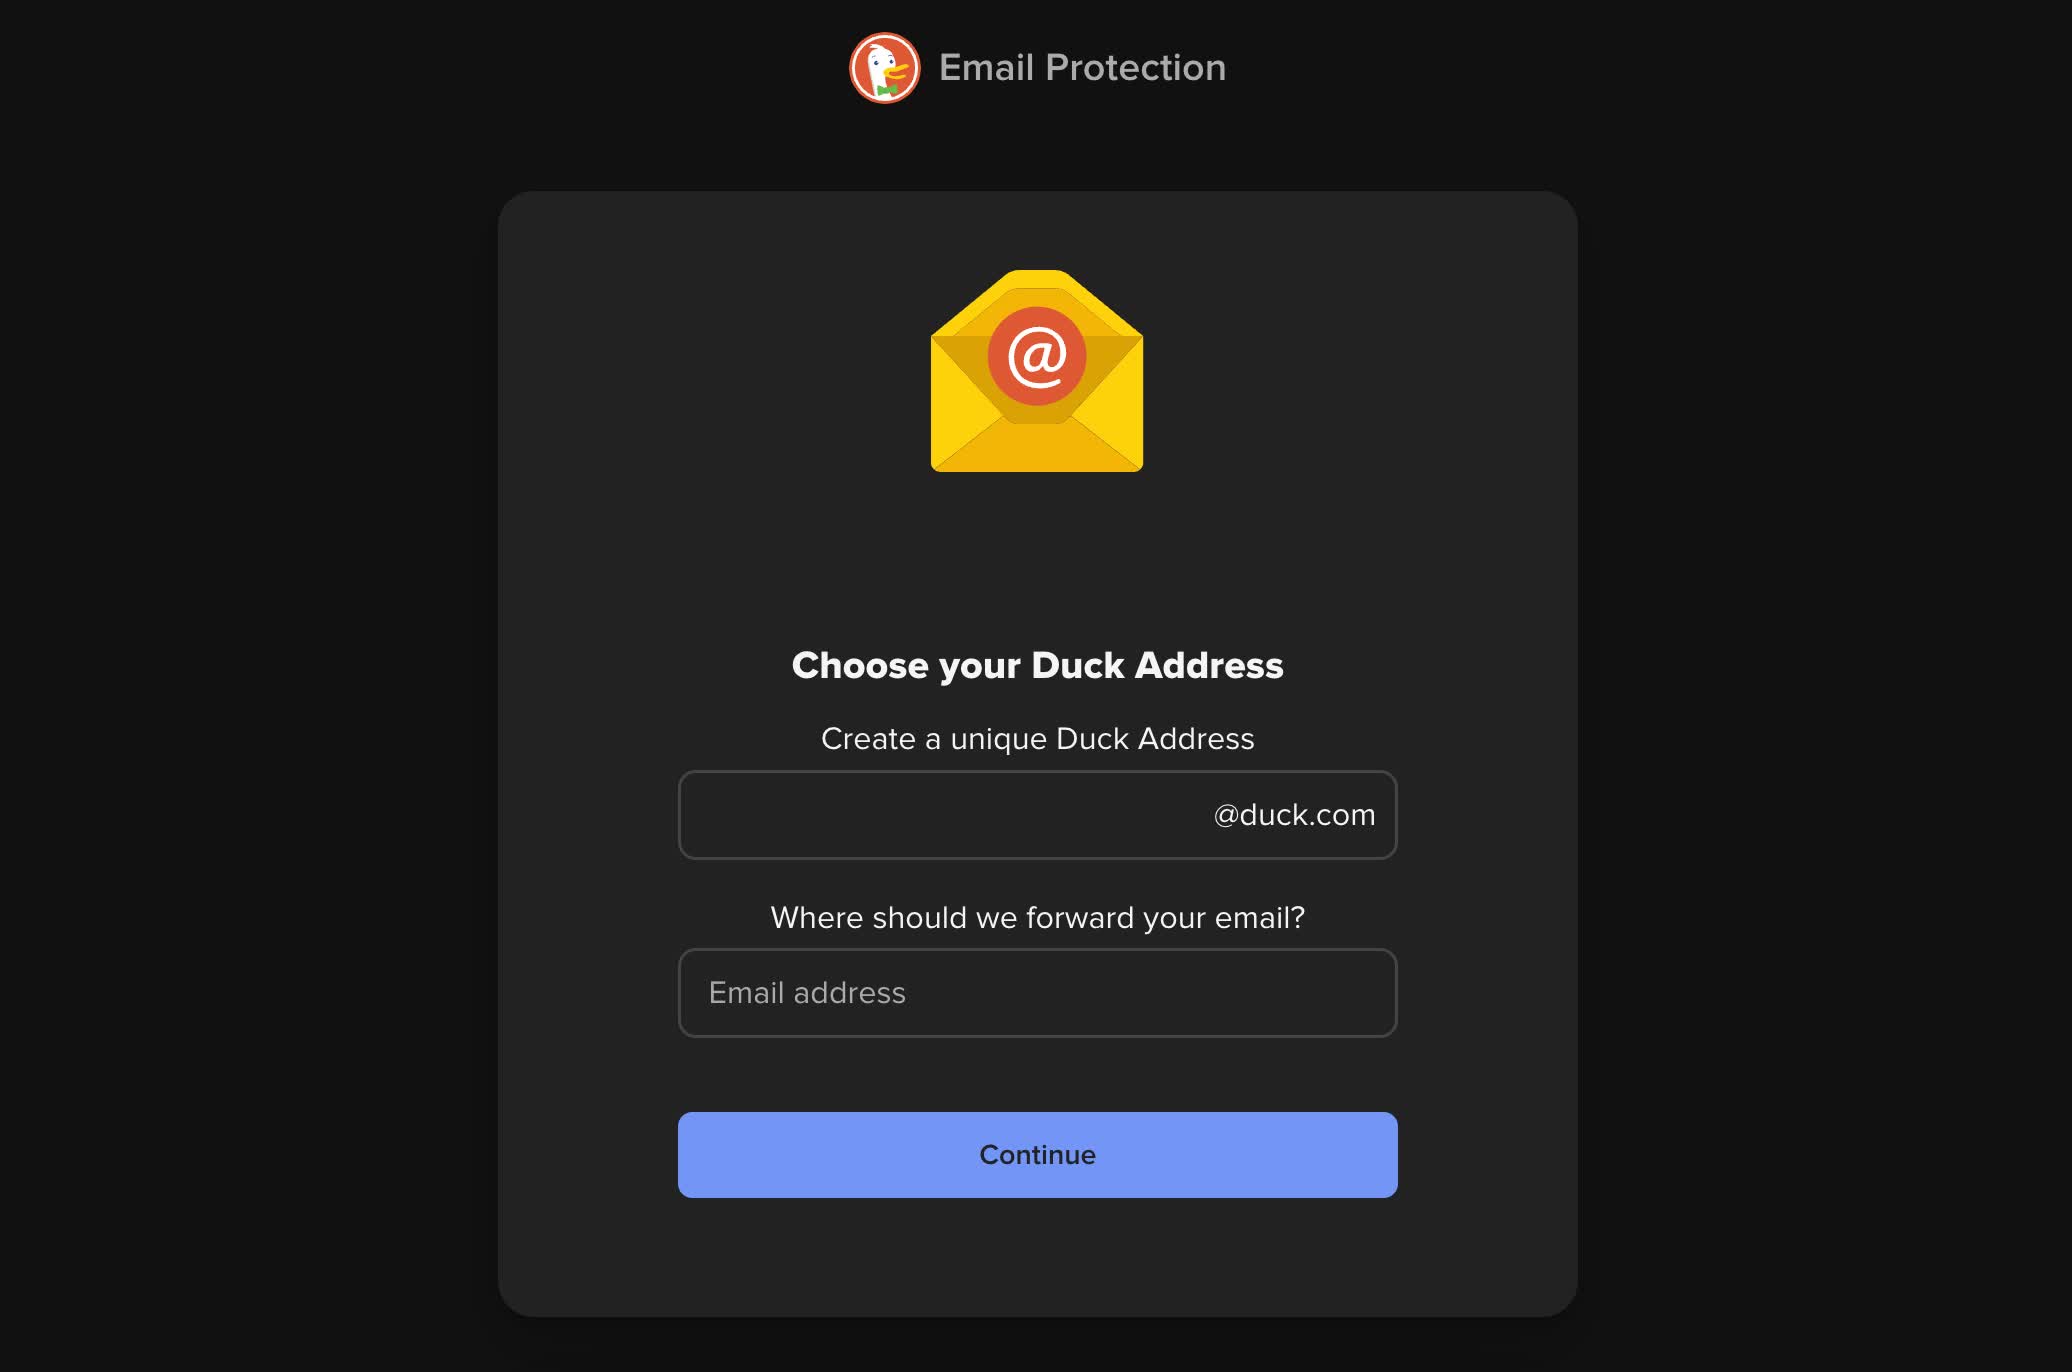Click the yellow envelope illustration

pyautogui.click(x=1037, y=371)
